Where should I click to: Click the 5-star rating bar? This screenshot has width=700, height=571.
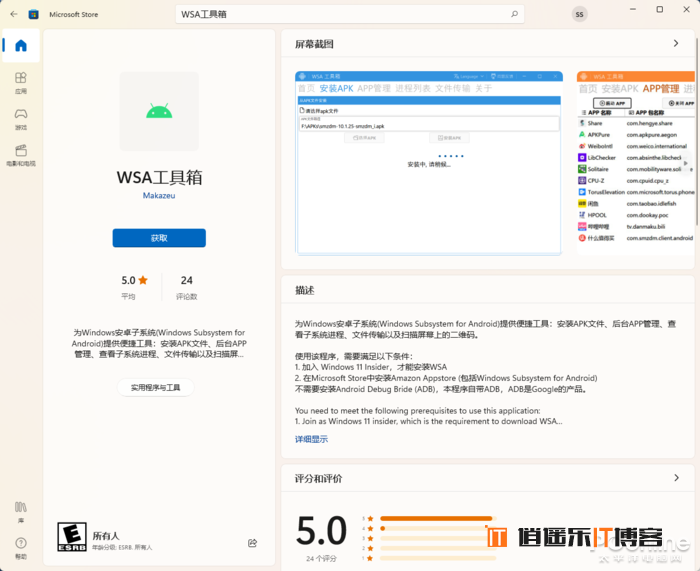[x=438, y=518]
